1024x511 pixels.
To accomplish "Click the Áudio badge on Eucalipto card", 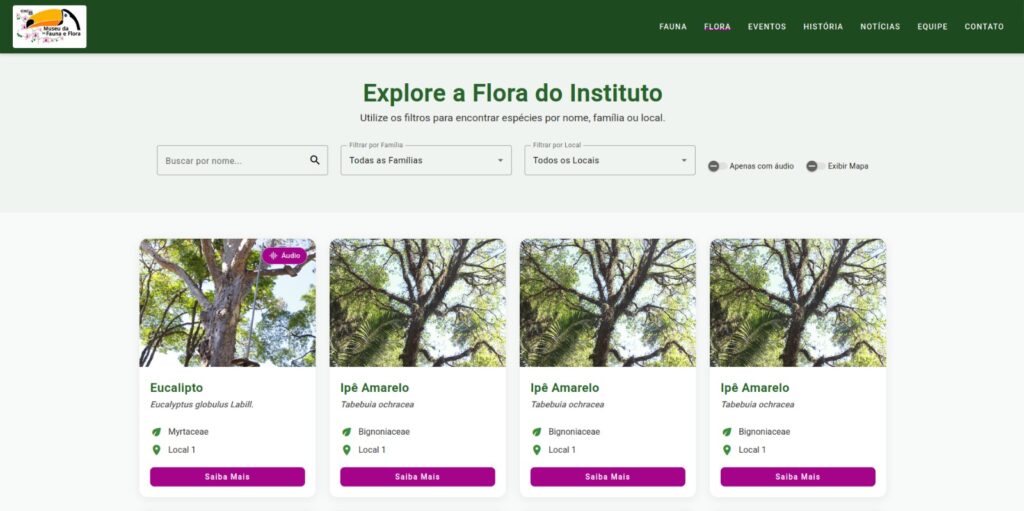I will 285,256.
